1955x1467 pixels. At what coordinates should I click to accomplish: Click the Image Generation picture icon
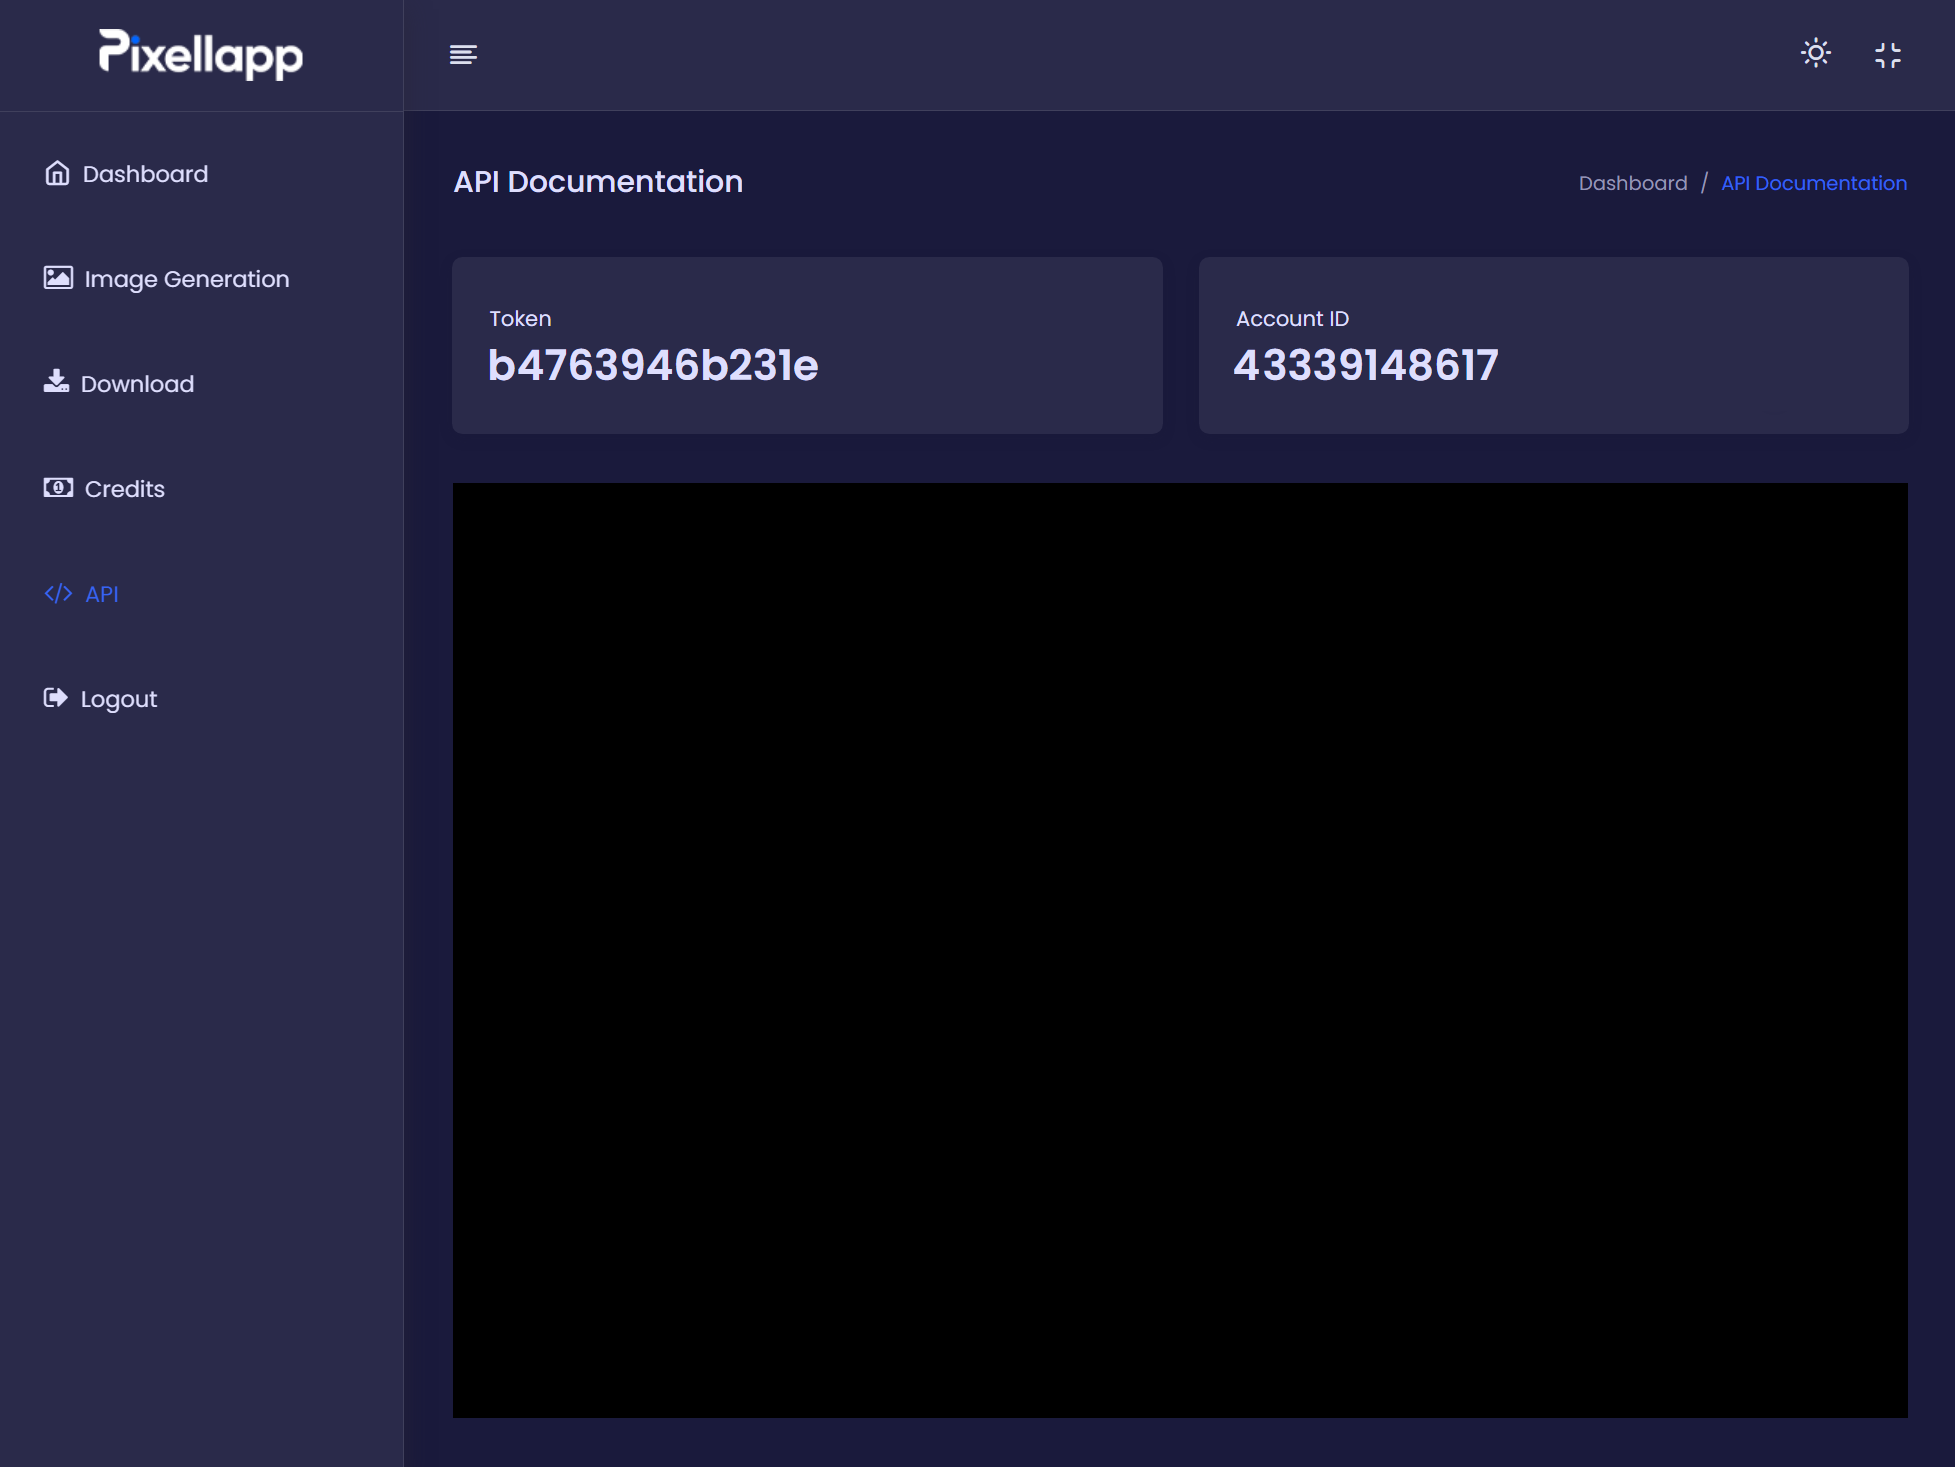pyautogui.click(x=58, y=278)
